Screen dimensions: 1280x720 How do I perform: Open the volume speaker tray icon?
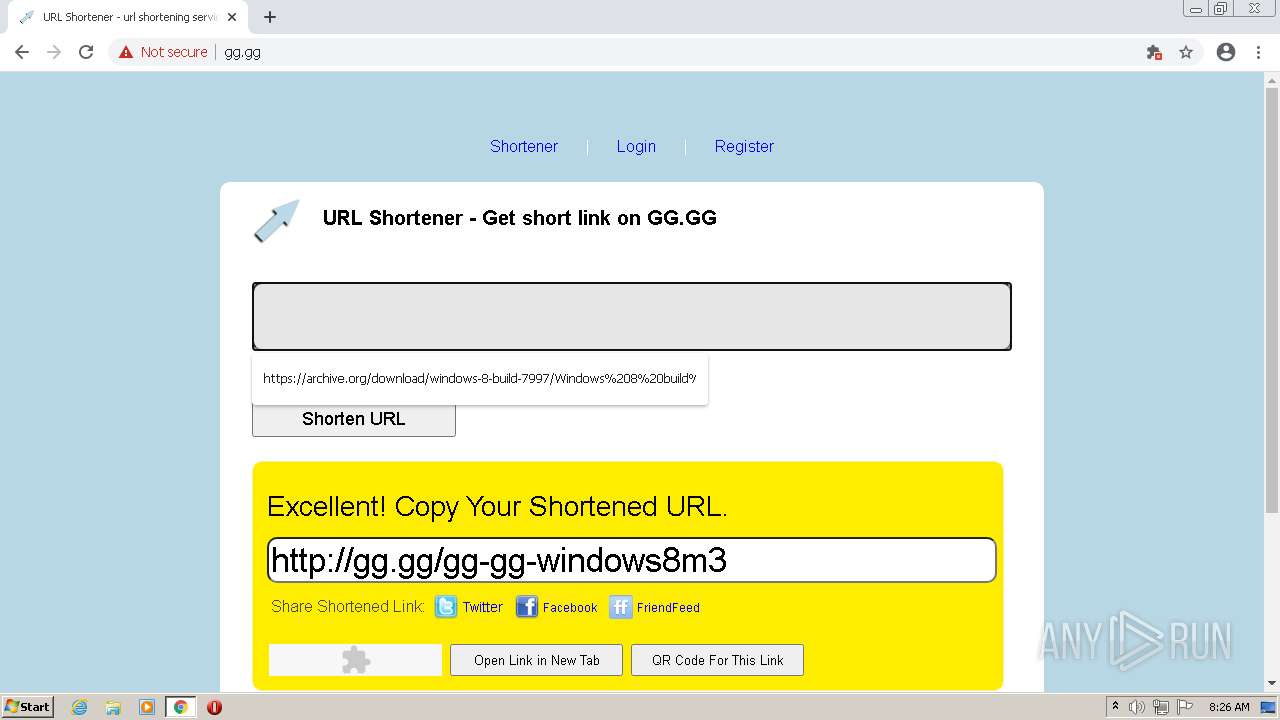coord(1137,707)
